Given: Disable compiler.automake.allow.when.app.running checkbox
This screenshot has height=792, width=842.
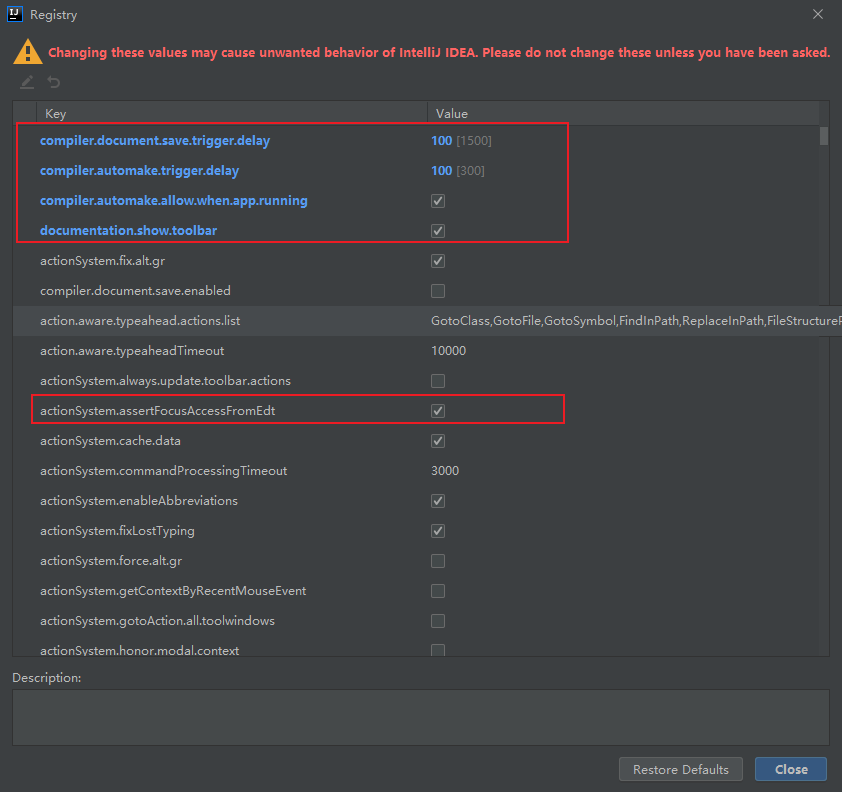Looking at the screenshot, I should pos(438,201).
